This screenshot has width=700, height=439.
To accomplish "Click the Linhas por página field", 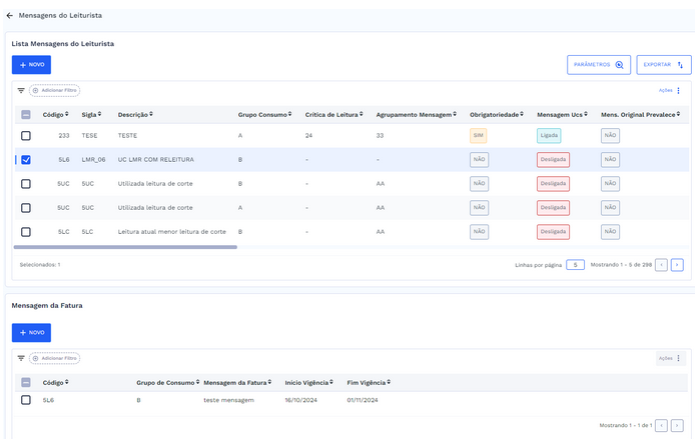I will (x=575, y=265).
